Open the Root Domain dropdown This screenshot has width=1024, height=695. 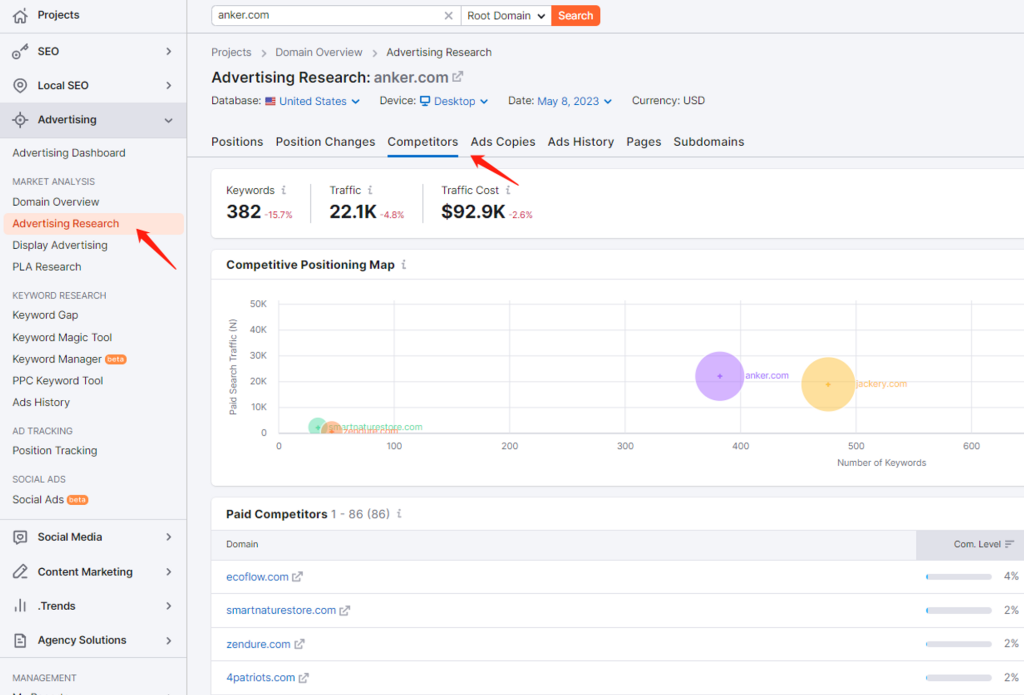506,16
